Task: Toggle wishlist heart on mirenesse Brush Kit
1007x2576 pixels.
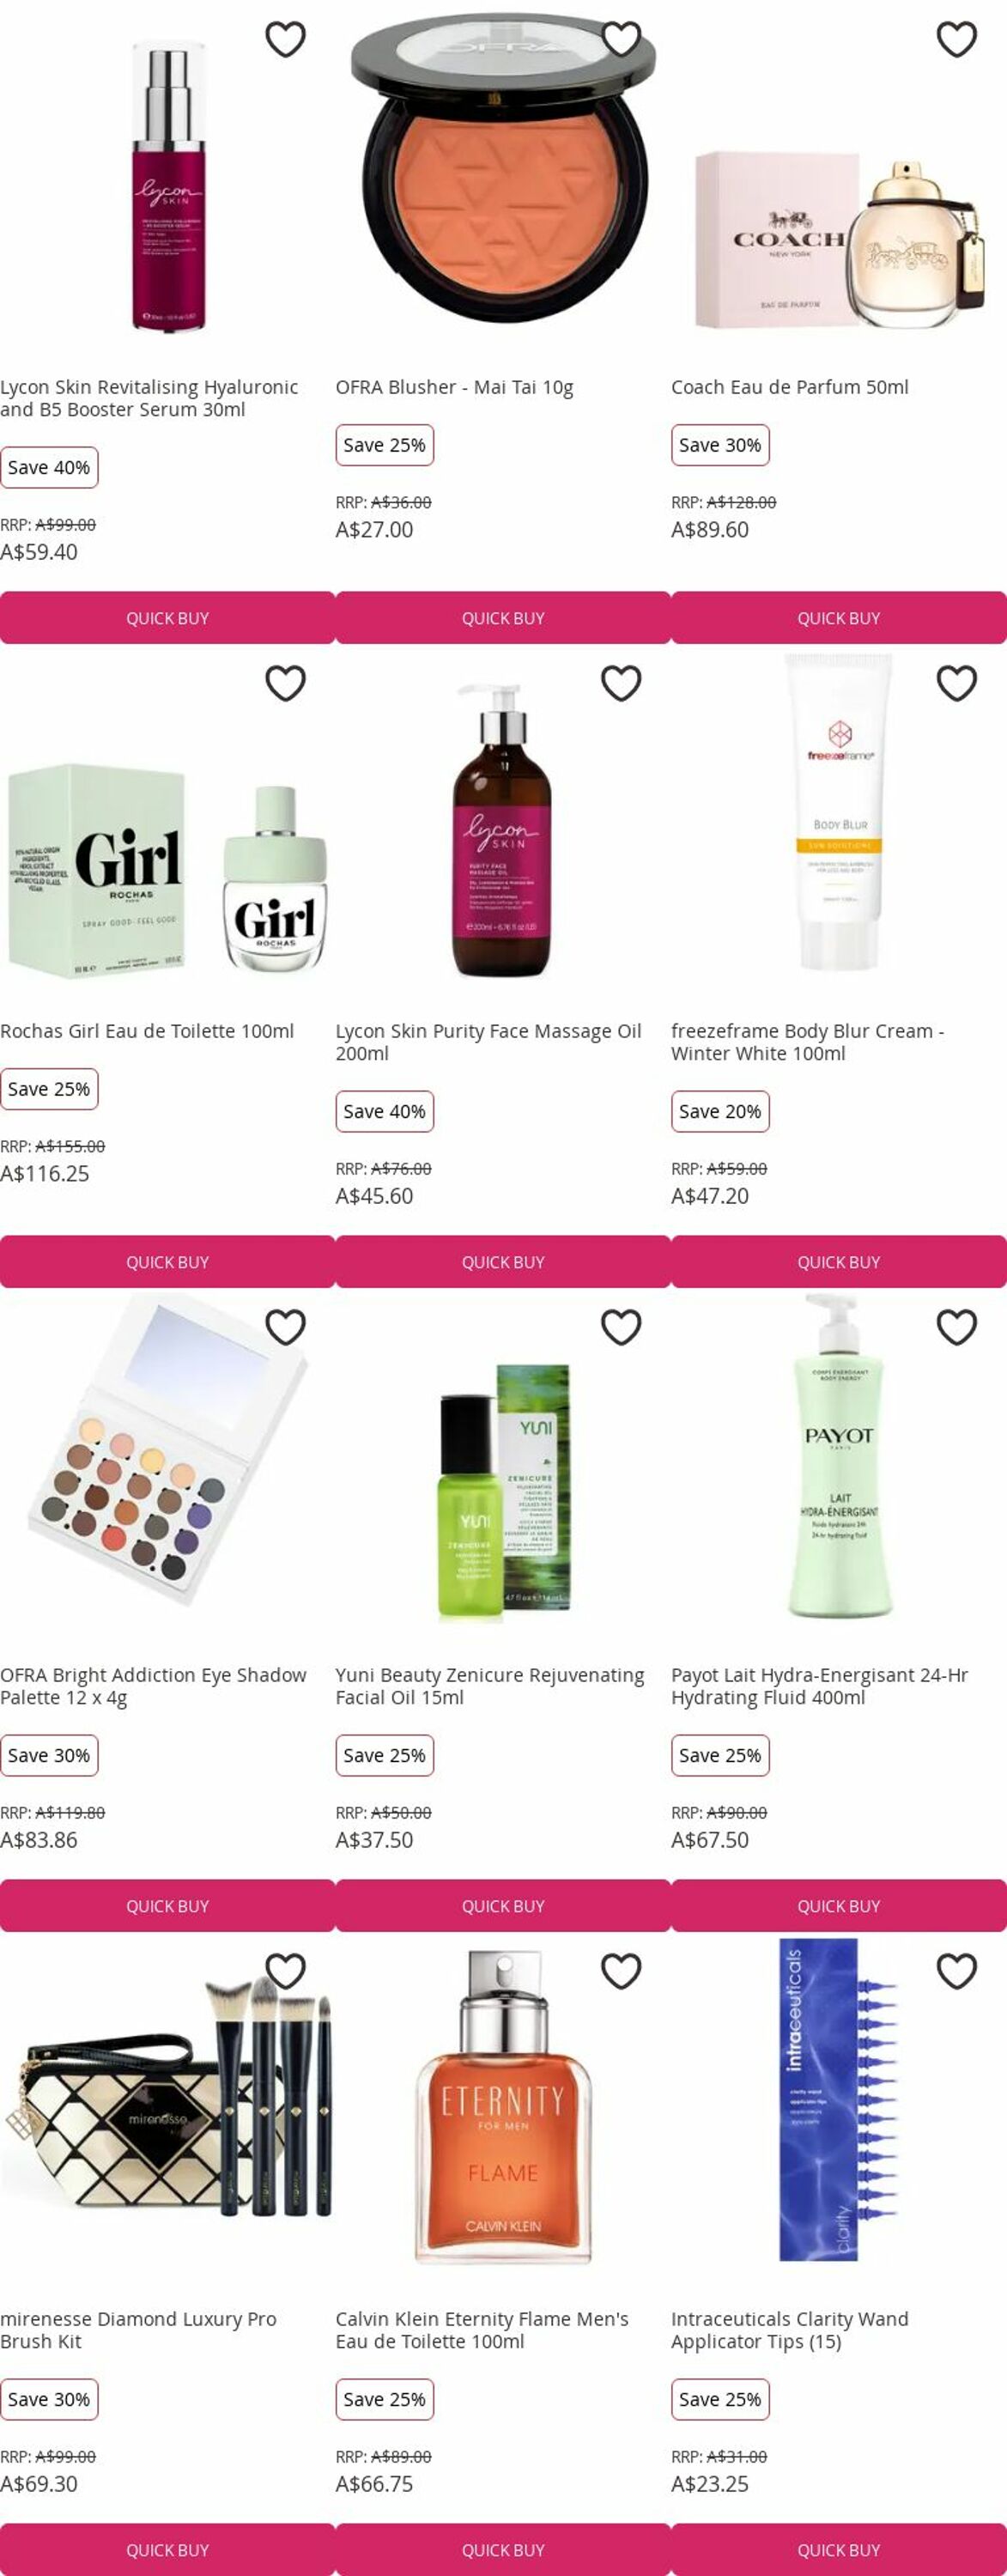Action: click(x=285, y=1972)
